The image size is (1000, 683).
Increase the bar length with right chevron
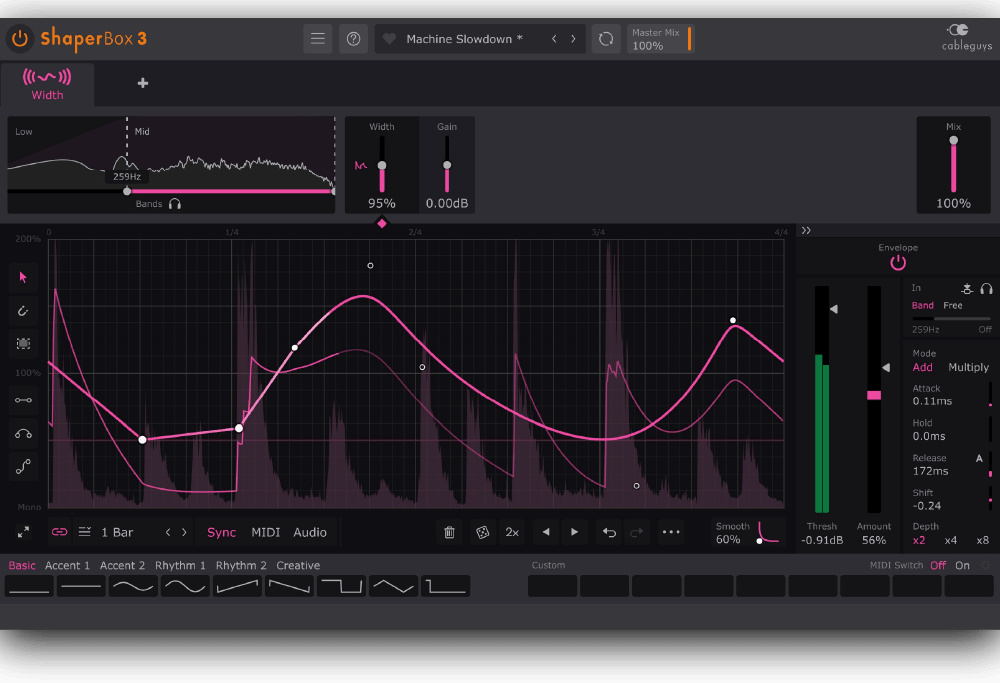[x=184, y=532]
